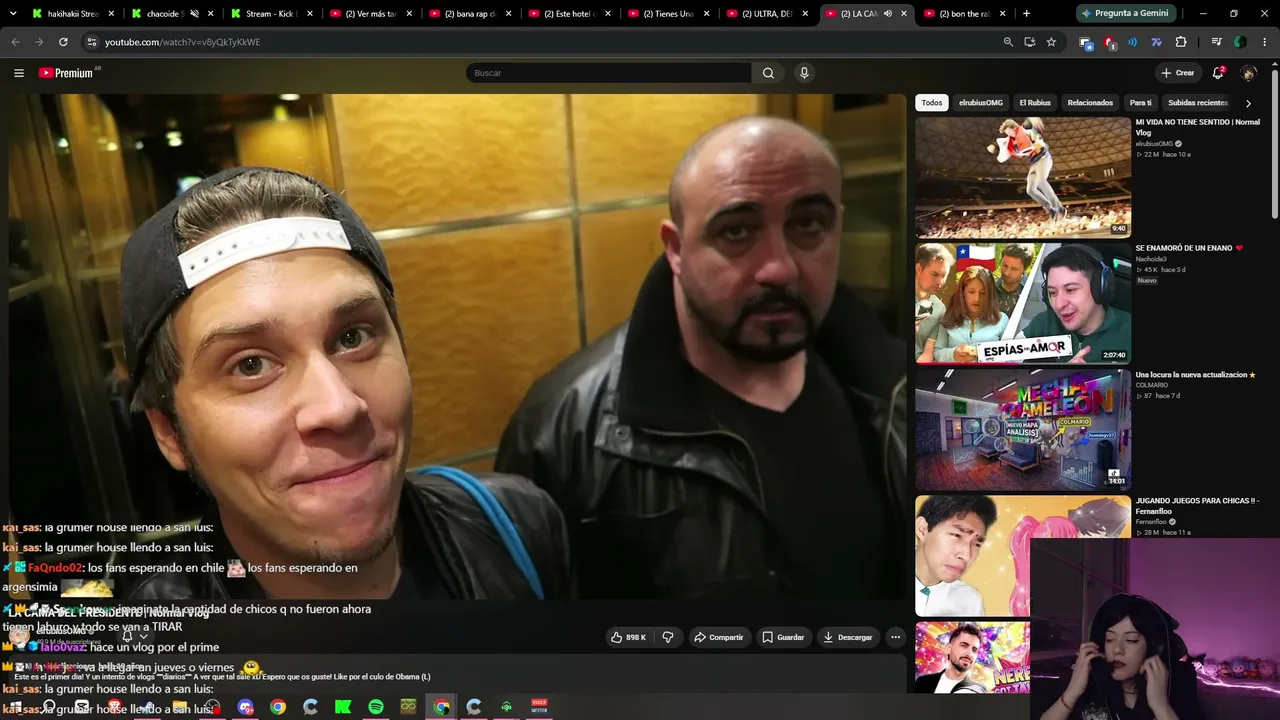The height and width of the screenshot is (720, 1280).
Task: Install app icon in the address bar
Action: [x=1030, y=42]
